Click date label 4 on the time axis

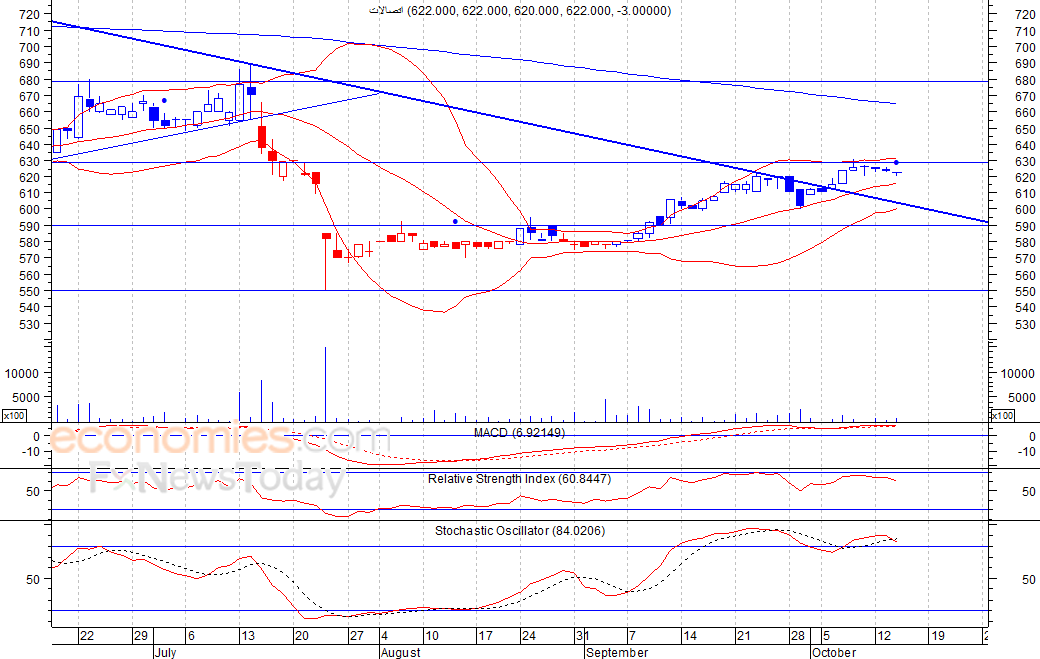[385, 636]
